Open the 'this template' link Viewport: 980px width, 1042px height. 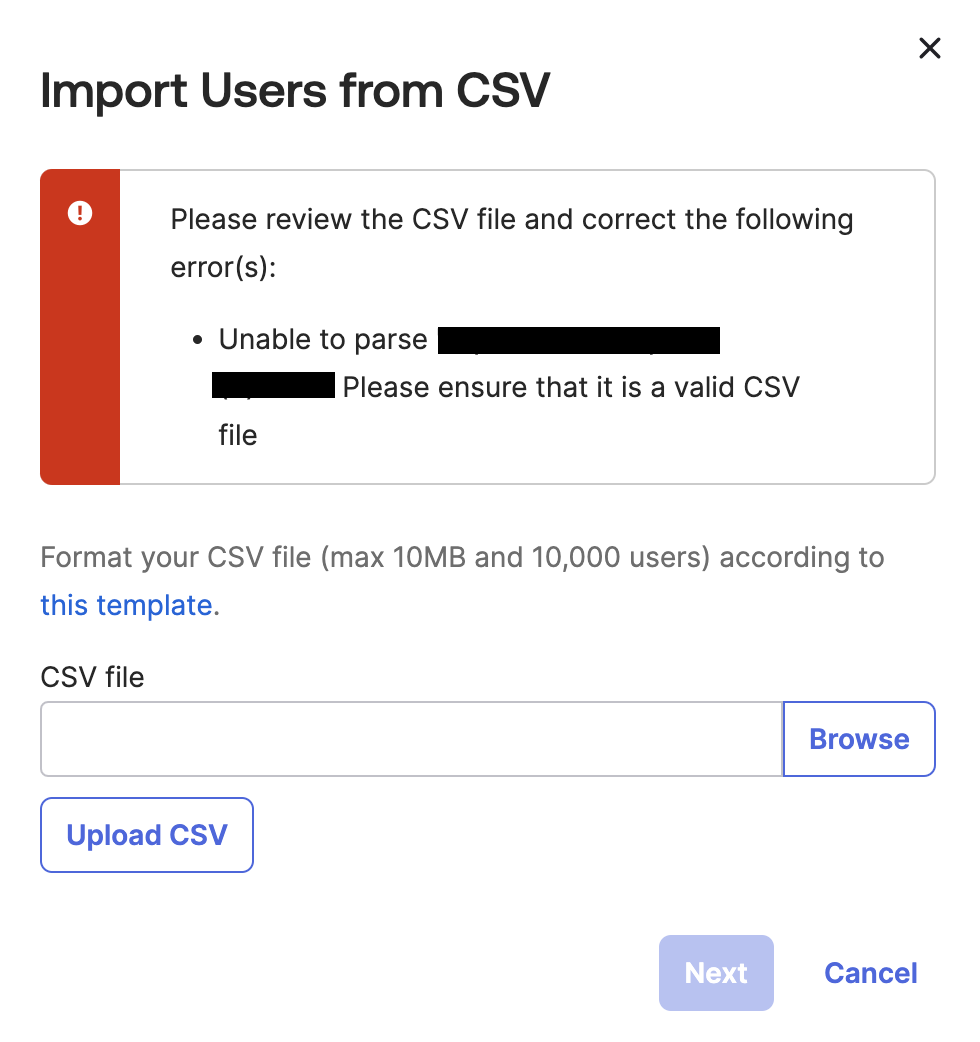click(x=126, y=605)
